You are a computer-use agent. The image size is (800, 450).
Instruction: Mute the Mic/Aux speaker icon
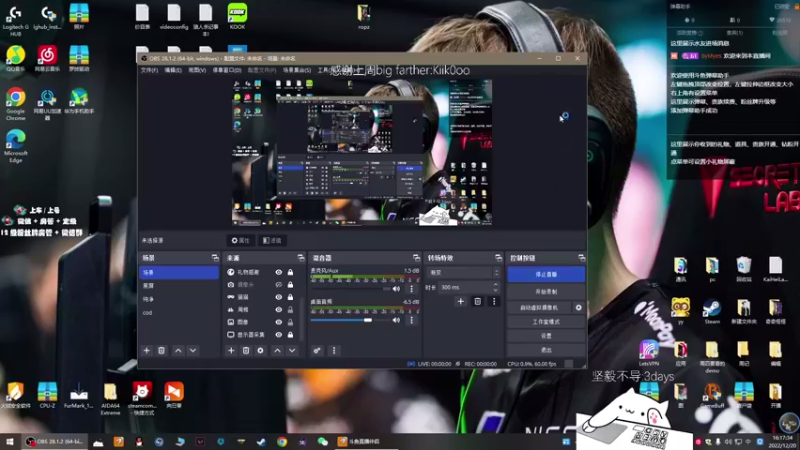396,289
